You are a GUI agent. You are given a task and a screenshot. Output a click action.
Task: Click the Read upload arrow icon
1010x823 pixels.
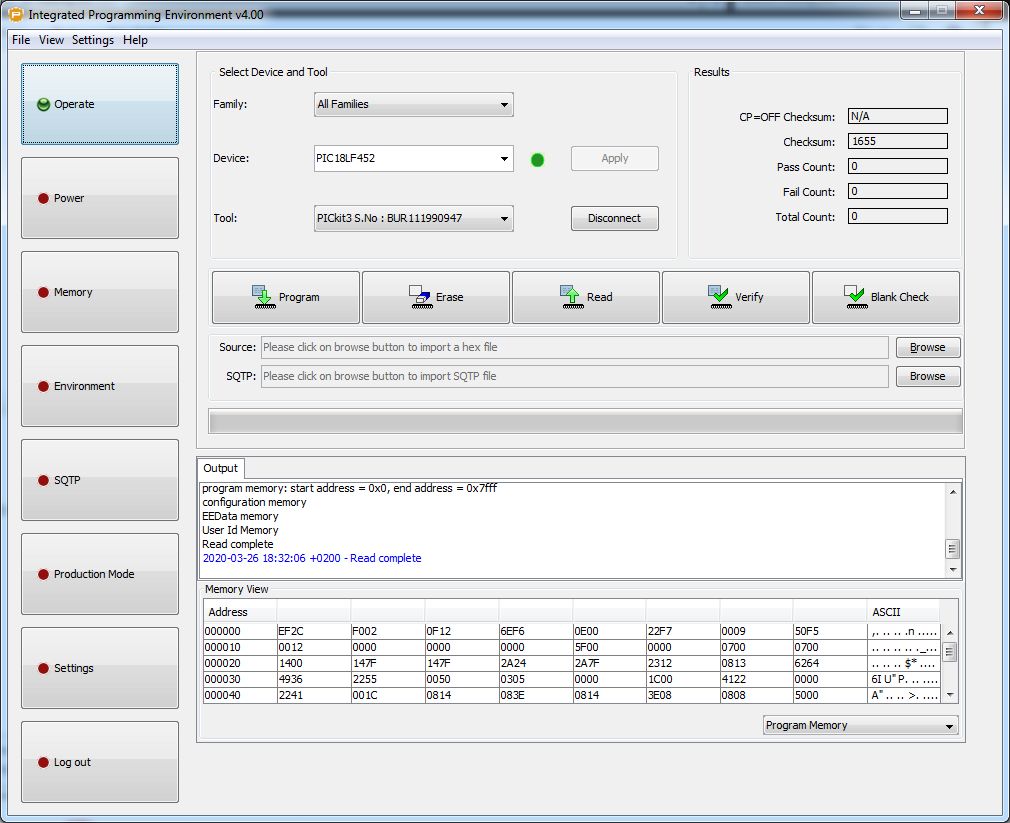point(571,297)
